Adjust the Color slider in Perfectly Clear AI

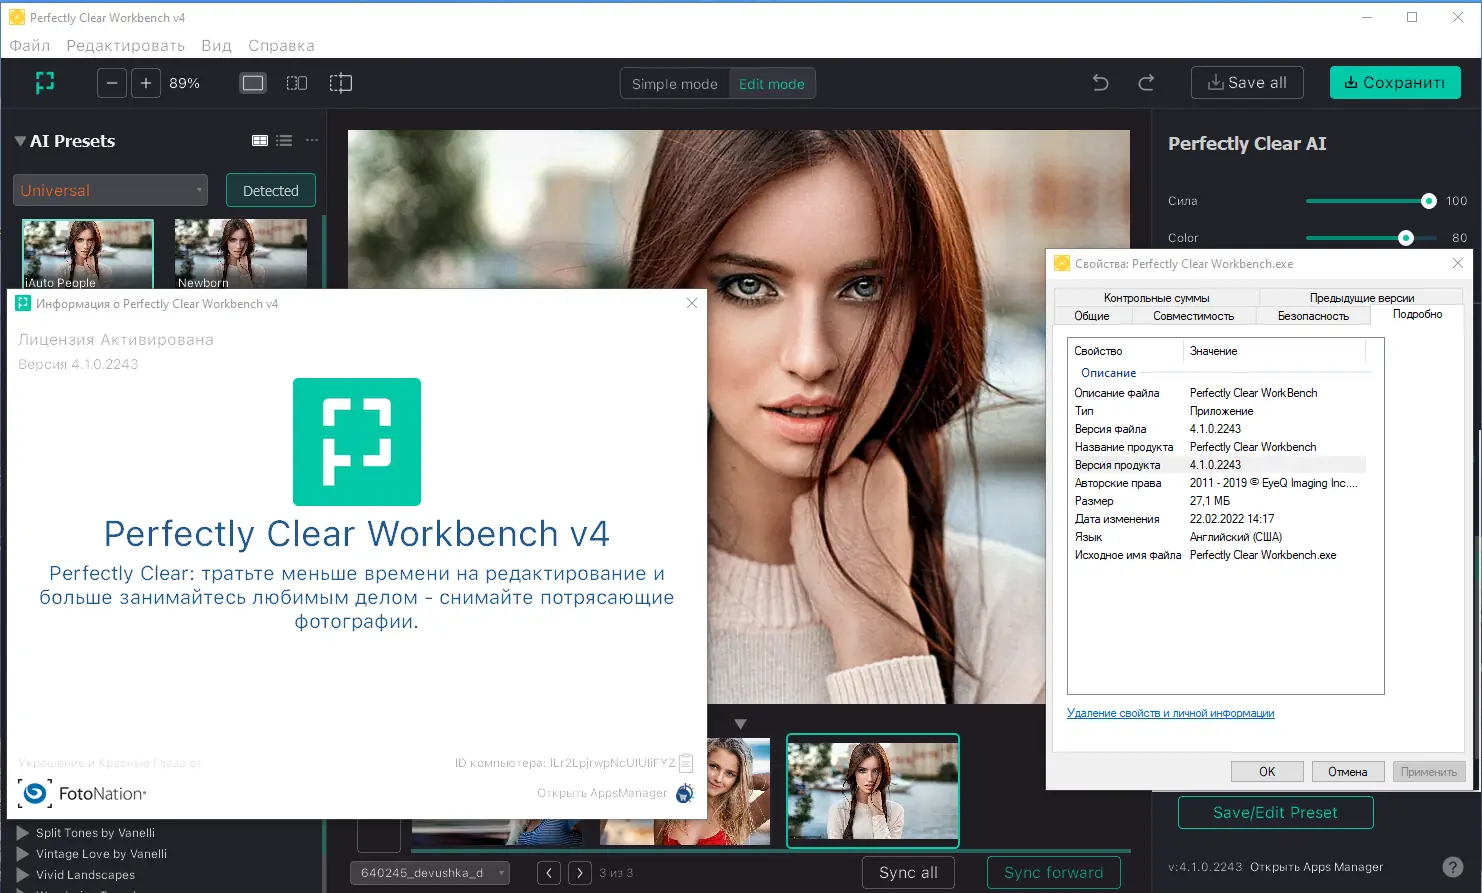1407,238
